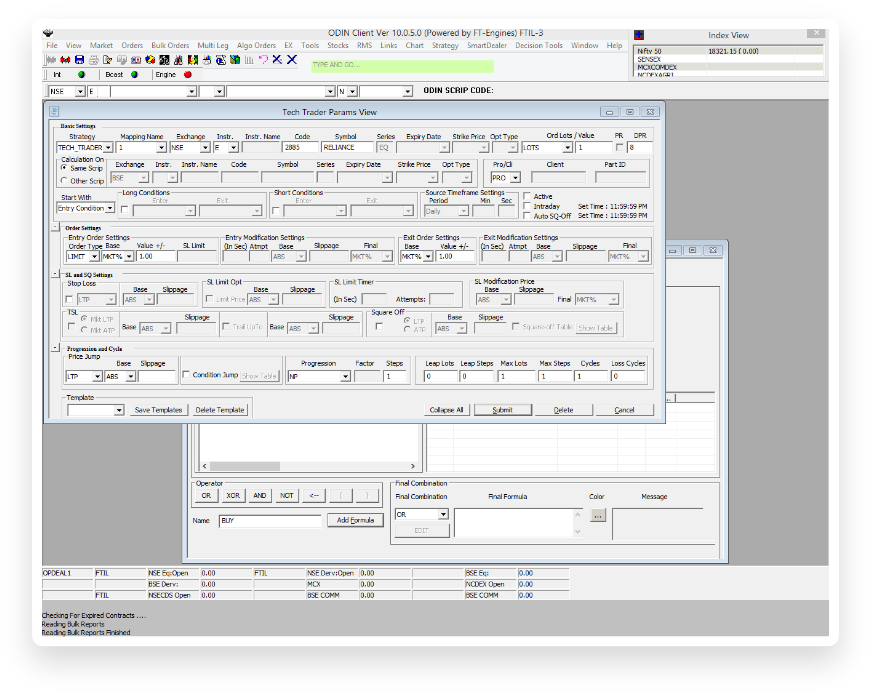Click the red Engine status indicator
Screen dimensions: 872x692
coord(188,75)
